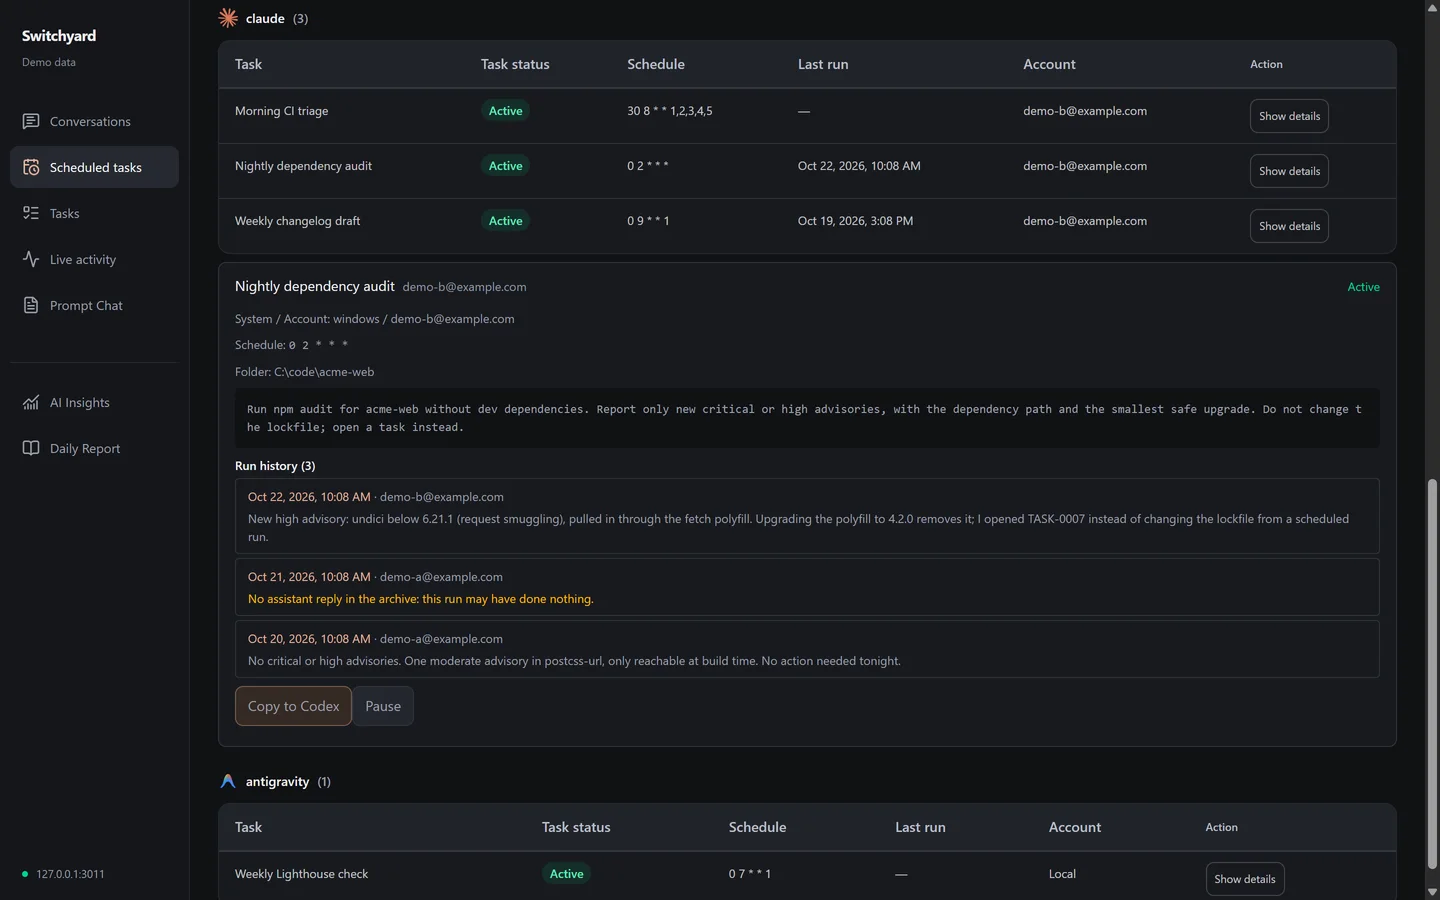Viewport: 1440px width, 900px height.
Task: Click the scrollbar down arrow
Action: click(x=1432, y=892)
